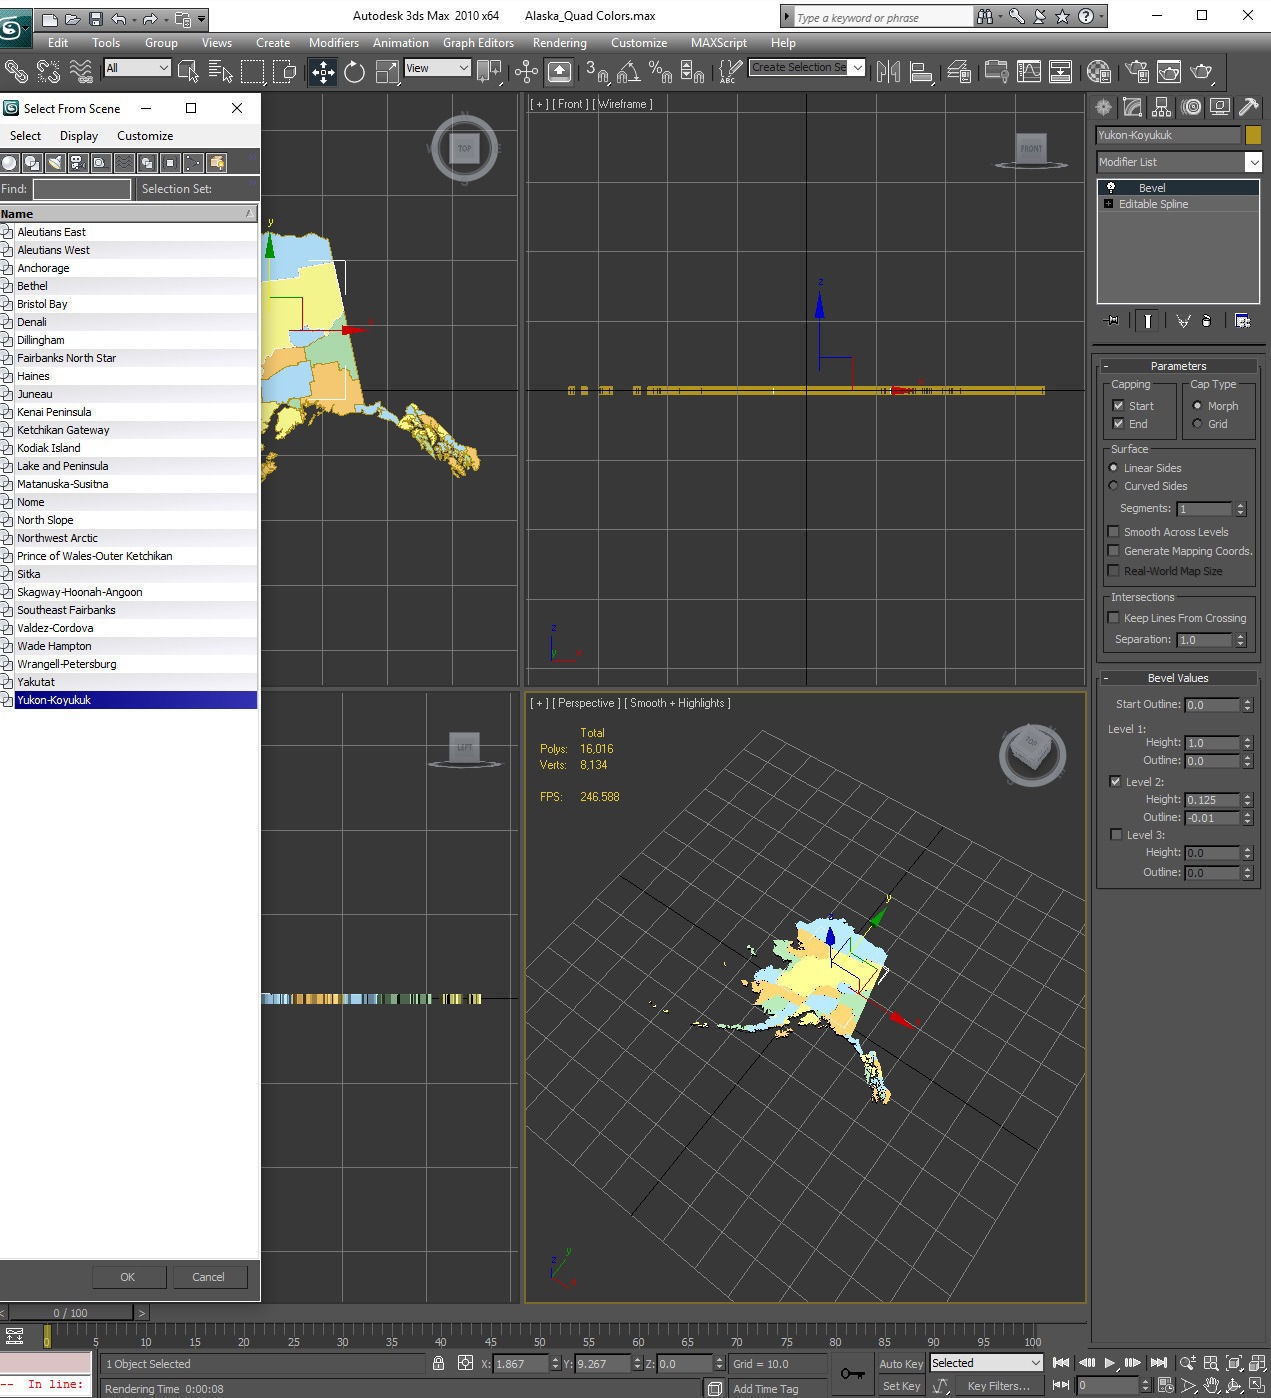Collapse the Parameters rollout

[x=1178, y=366]
